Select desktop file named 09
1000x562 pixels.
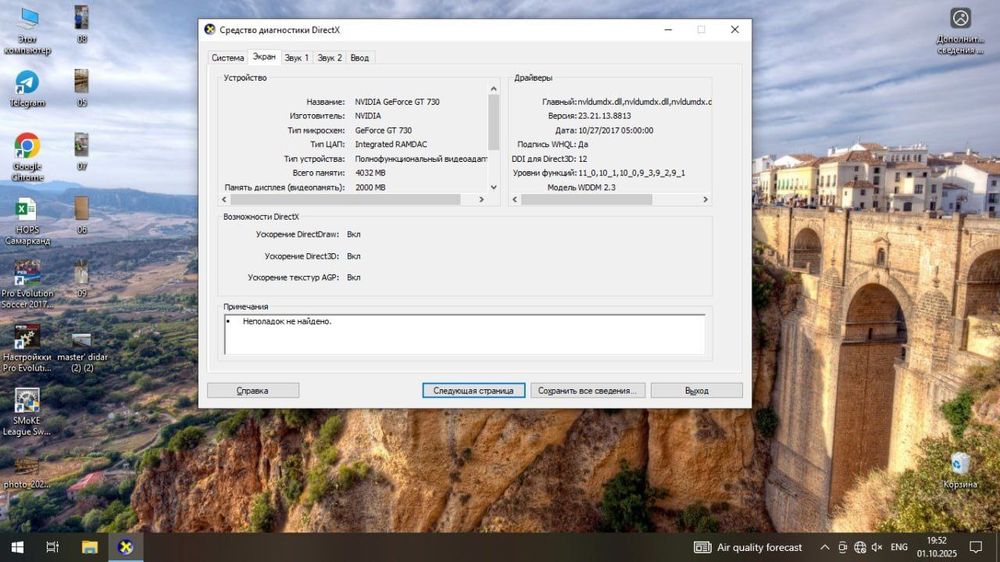click(82, 279)
